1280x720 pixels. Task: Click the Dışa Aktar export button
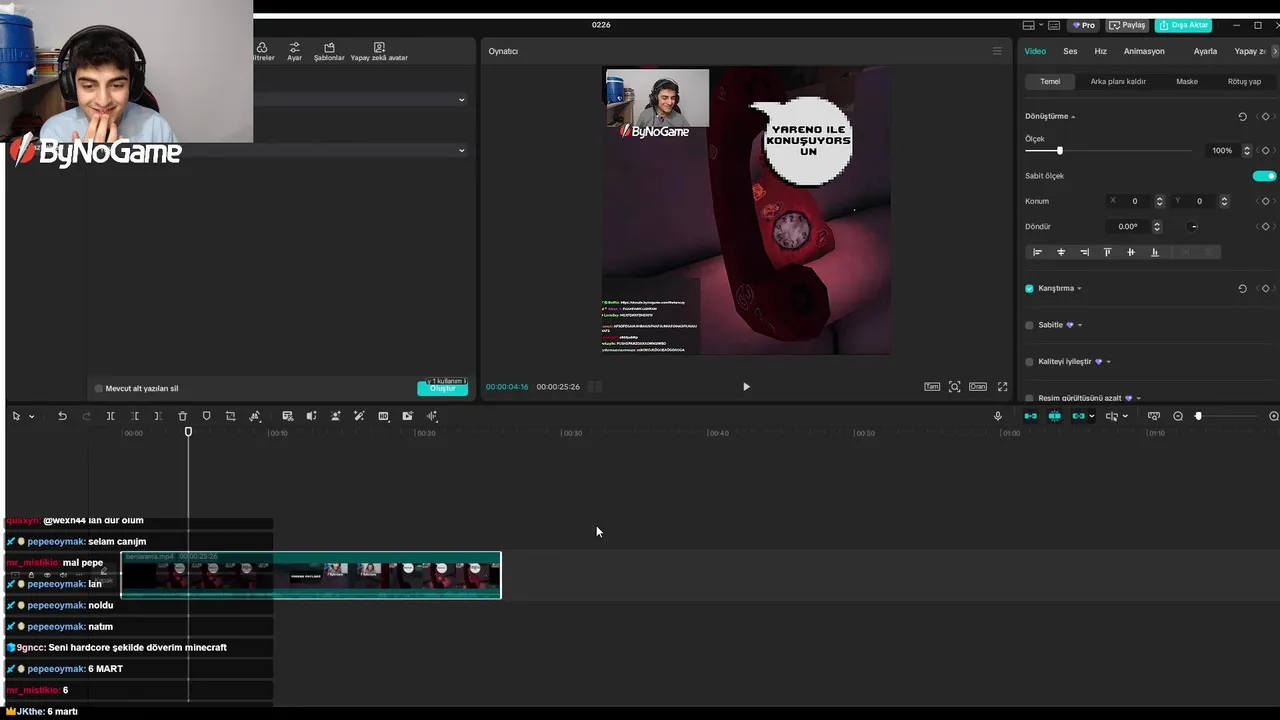pyautogui.click(x=1183, y=25)
